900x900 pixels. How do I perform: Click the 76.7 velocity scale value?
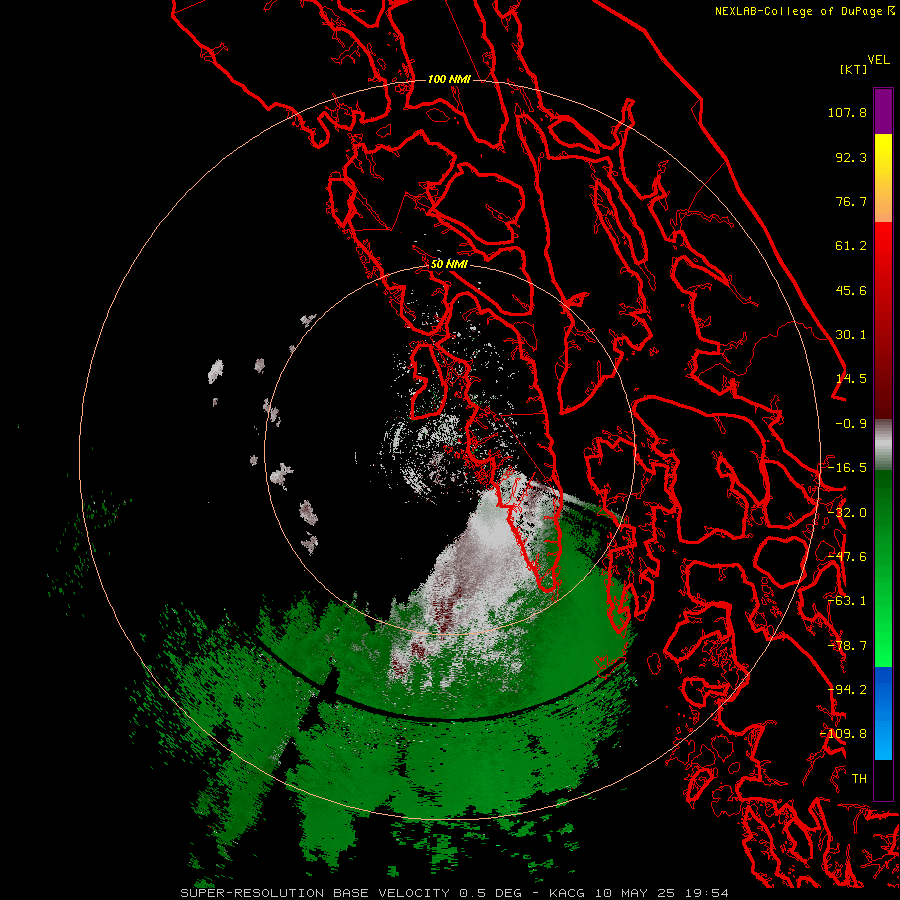click(851, 201)
